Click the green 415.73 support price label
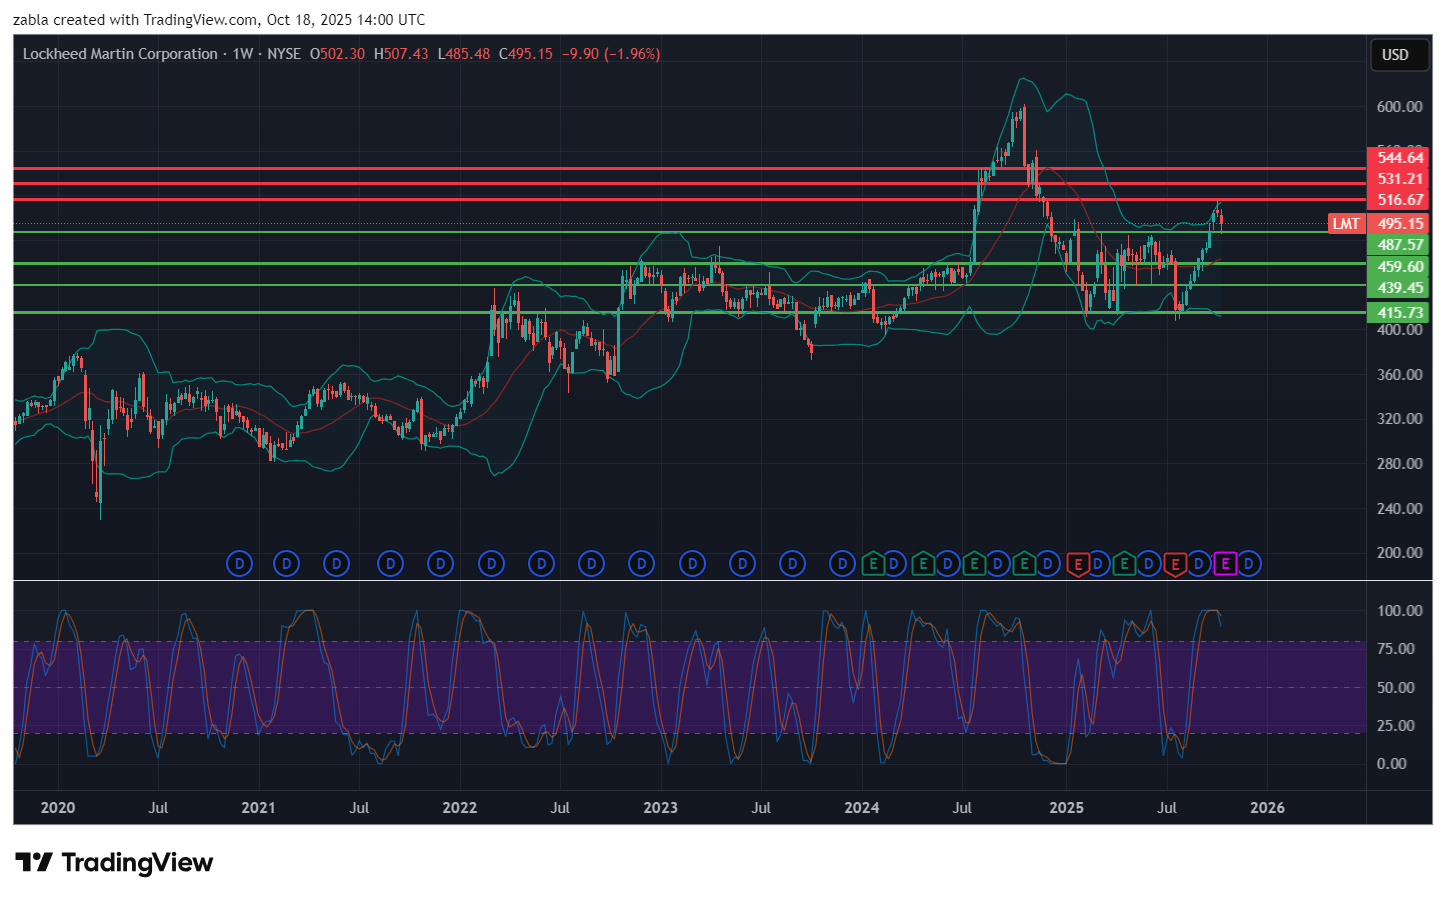The height and width of the screenshot is (900, 1446). pos(1399,313)
